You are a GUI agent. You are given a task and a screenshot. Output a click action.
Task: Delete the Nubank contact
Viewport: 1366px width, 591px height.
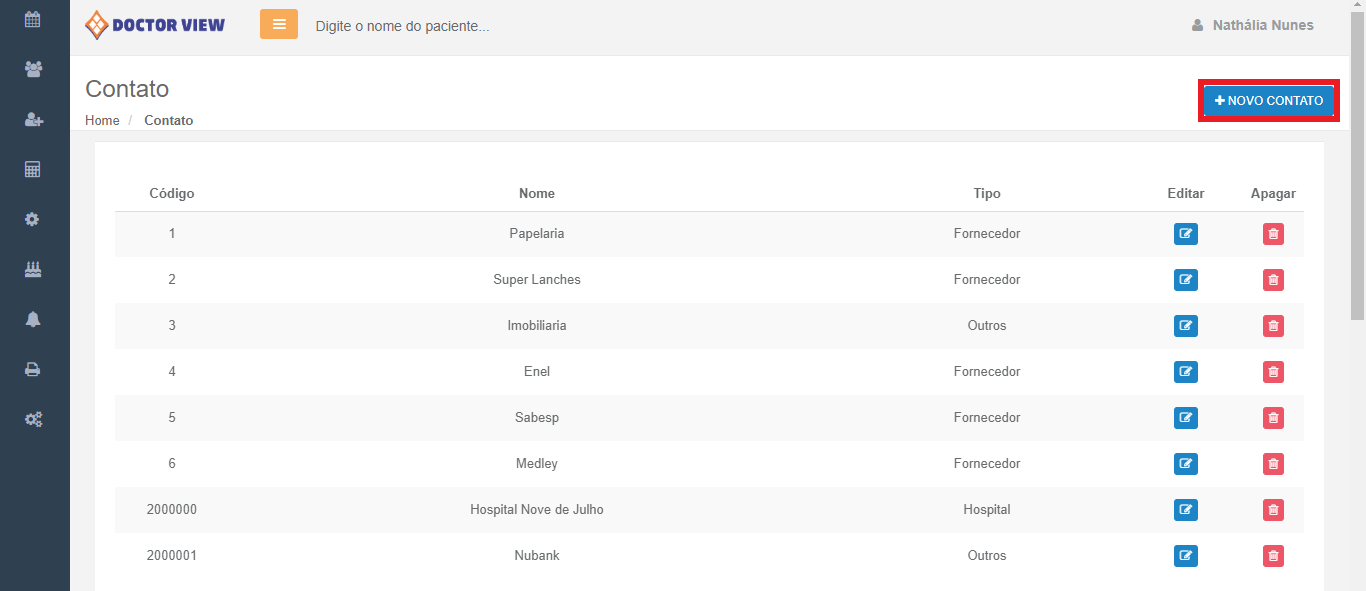point(1273,556)
